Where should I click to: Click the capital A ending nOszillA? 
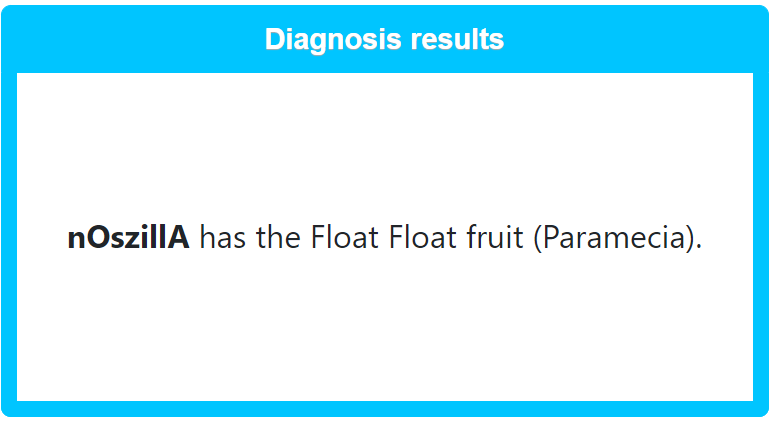[178, 237]
